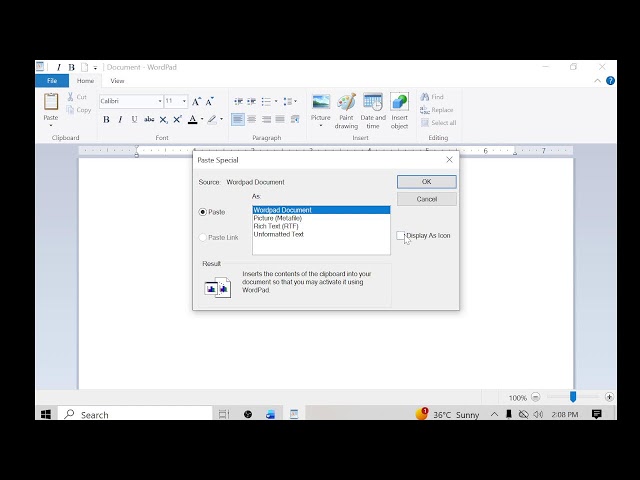Viewport: 640px width, 480px height.
Task: Apply Strikethrough formatting
Action: pyautogui.click(x=149, y=120)
